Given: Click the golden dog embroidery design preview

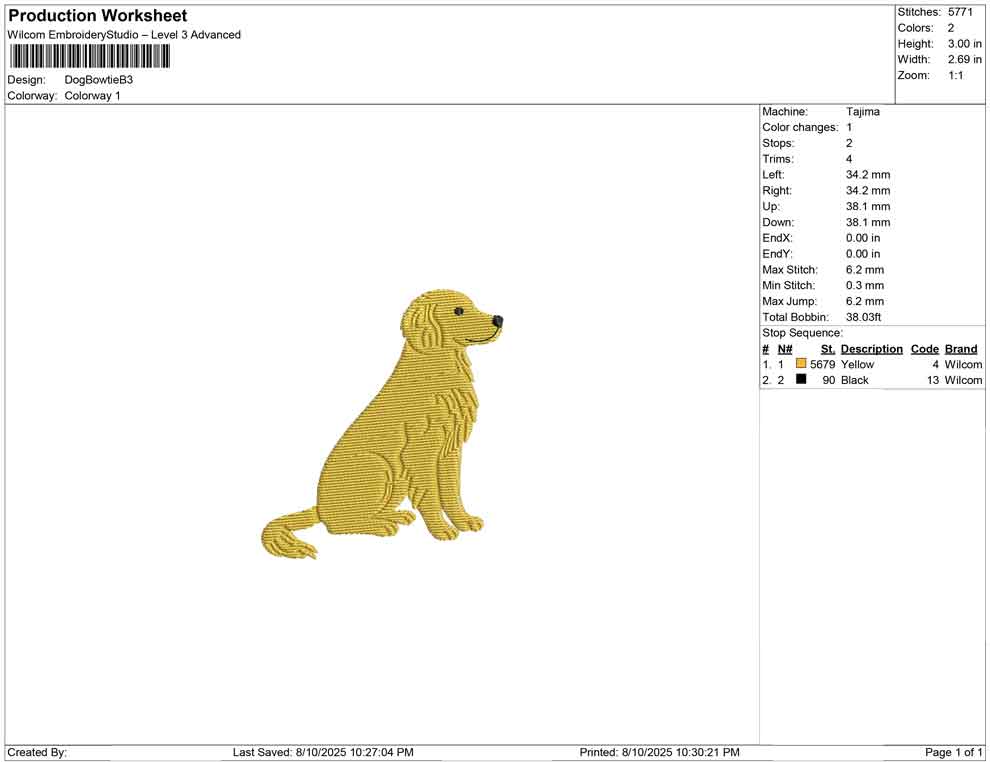Looking at the screenshot, I should [x=383, y=424].
